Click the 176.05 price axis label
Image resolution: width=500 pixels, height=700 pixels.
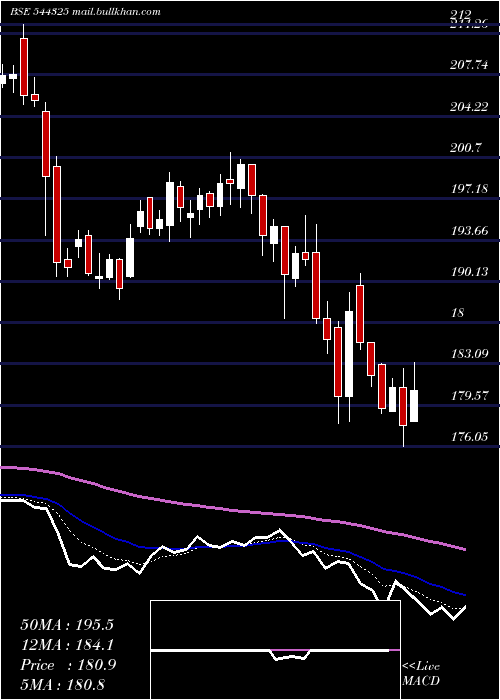pos(469,437)
